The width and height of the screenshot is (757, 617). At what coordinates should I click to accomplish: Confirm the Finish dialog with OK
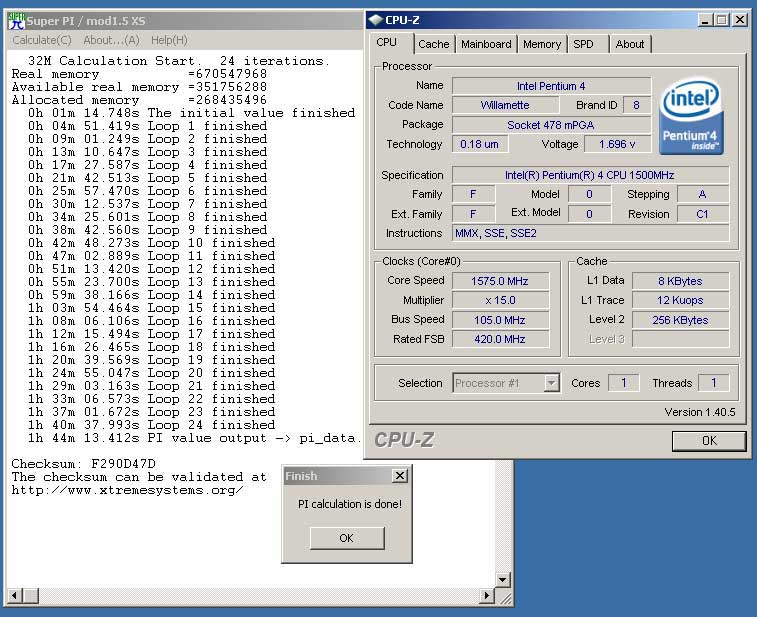tap(347, 538)
